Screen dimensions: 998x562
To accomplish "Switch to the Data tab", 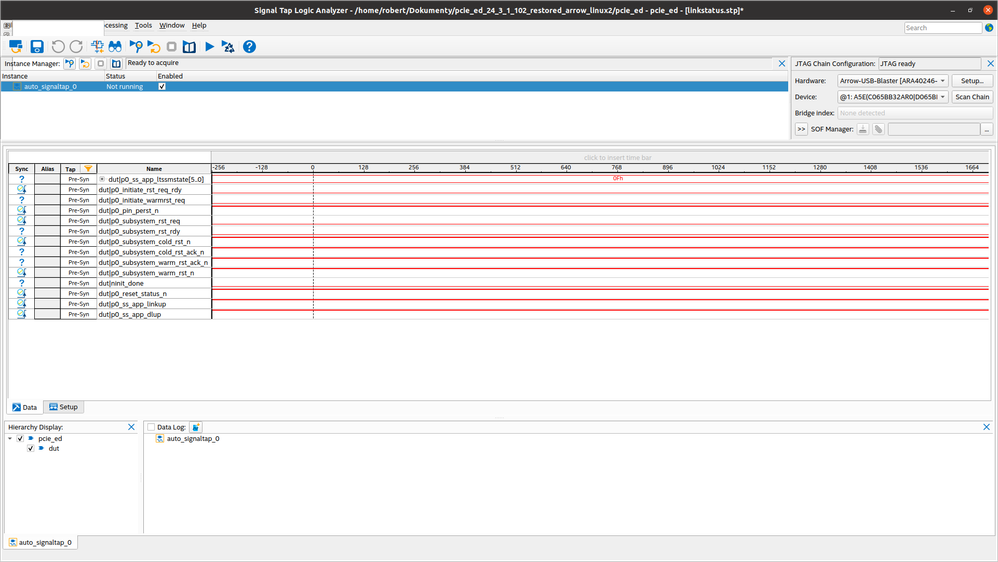I will coord(25,407).
